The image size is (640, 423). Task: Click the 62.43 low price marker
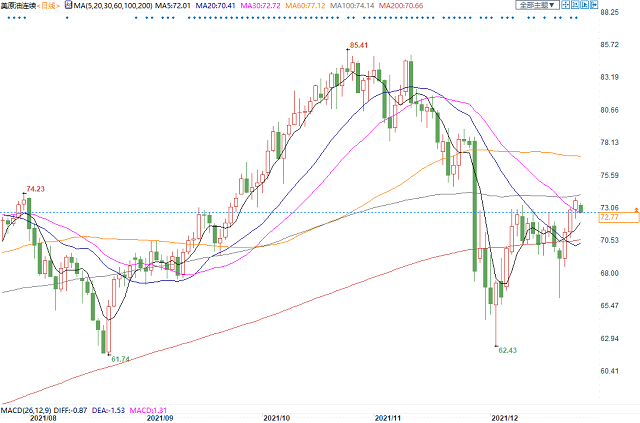click(x=510, y=347)
